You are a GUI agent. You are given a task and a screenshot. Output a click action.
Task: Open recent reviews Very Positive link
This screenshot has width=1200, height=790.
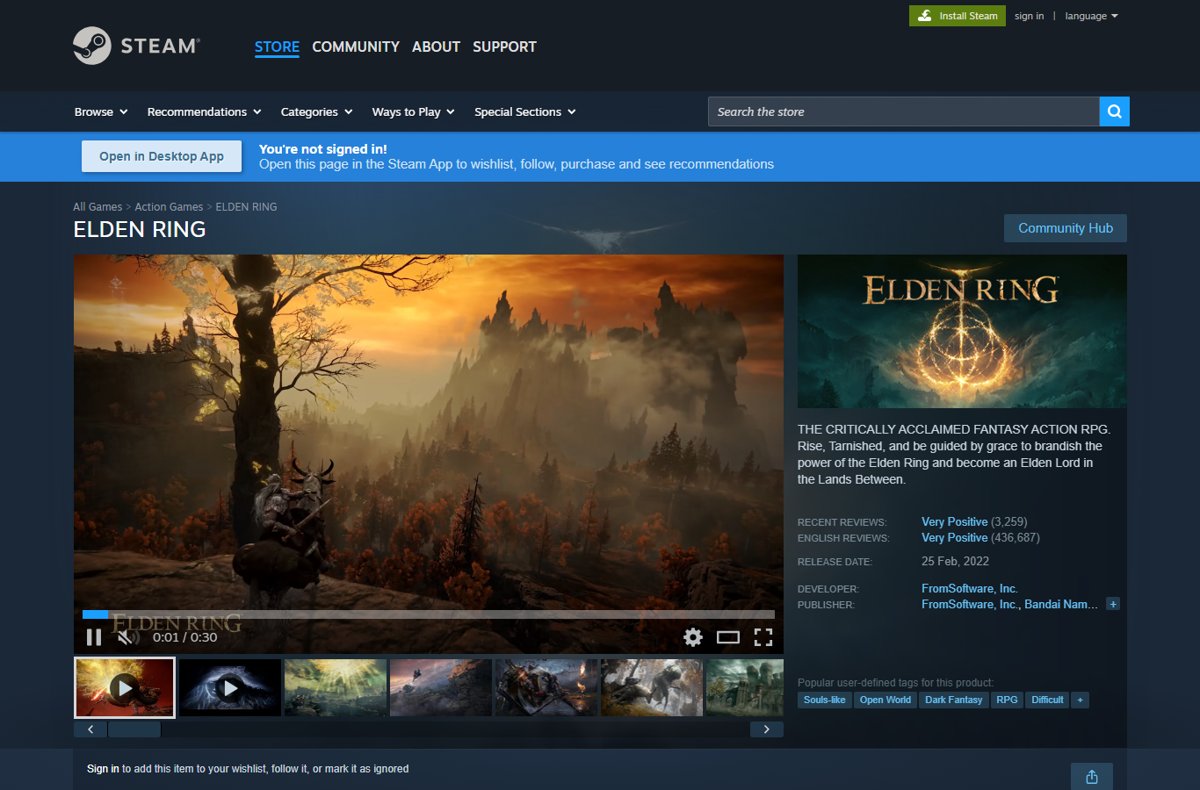point(954,522)
